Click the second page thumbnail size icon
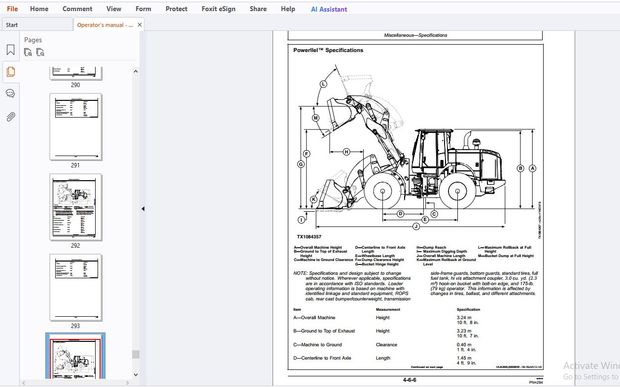This screenshot has width=620, height=387. (40, 52)
